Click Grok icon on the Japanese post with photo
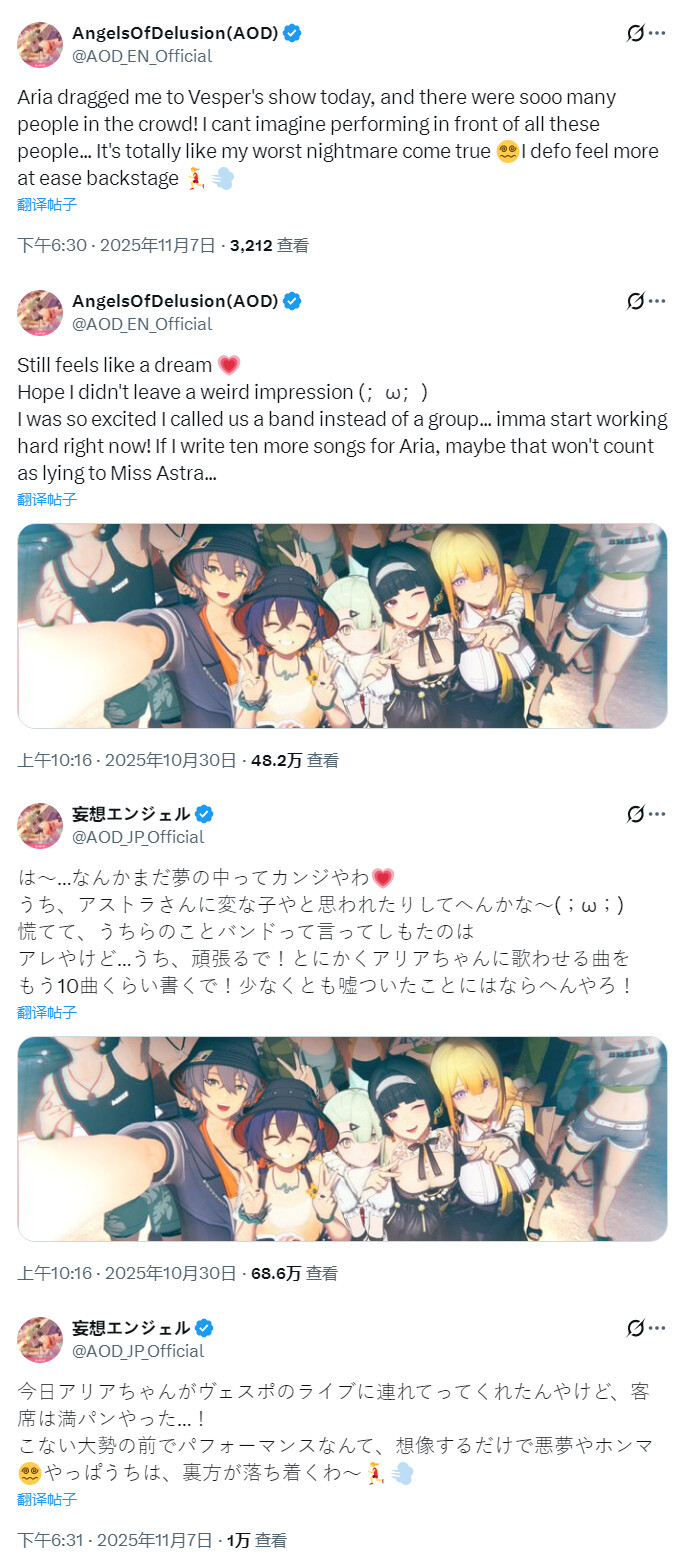Viewport: 686px width, 1564px height. (635, 814)
